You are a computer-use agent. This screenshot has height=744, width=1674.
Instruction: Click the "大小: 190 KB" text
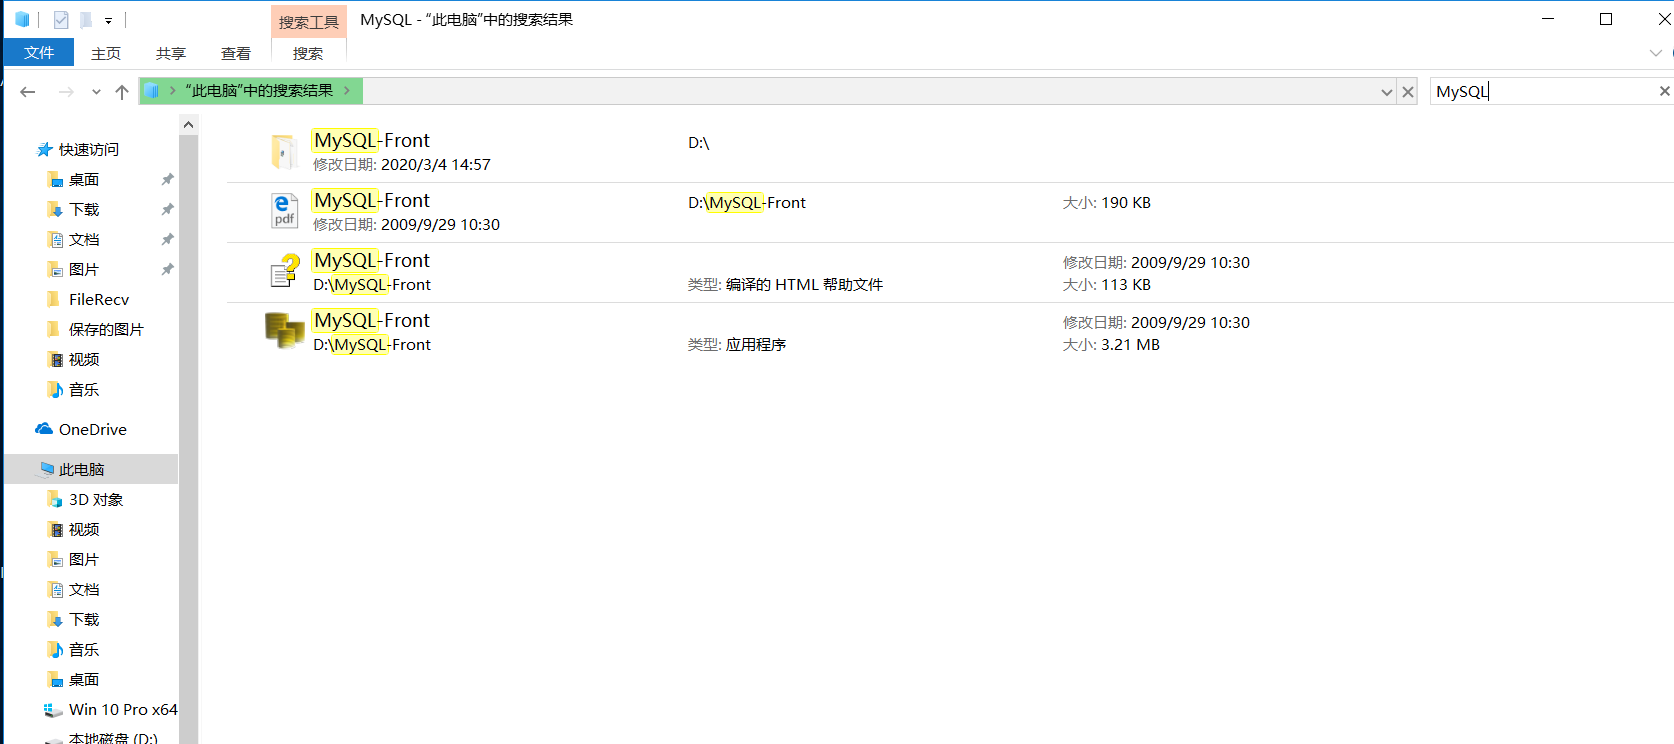[x=1107, y=202]
